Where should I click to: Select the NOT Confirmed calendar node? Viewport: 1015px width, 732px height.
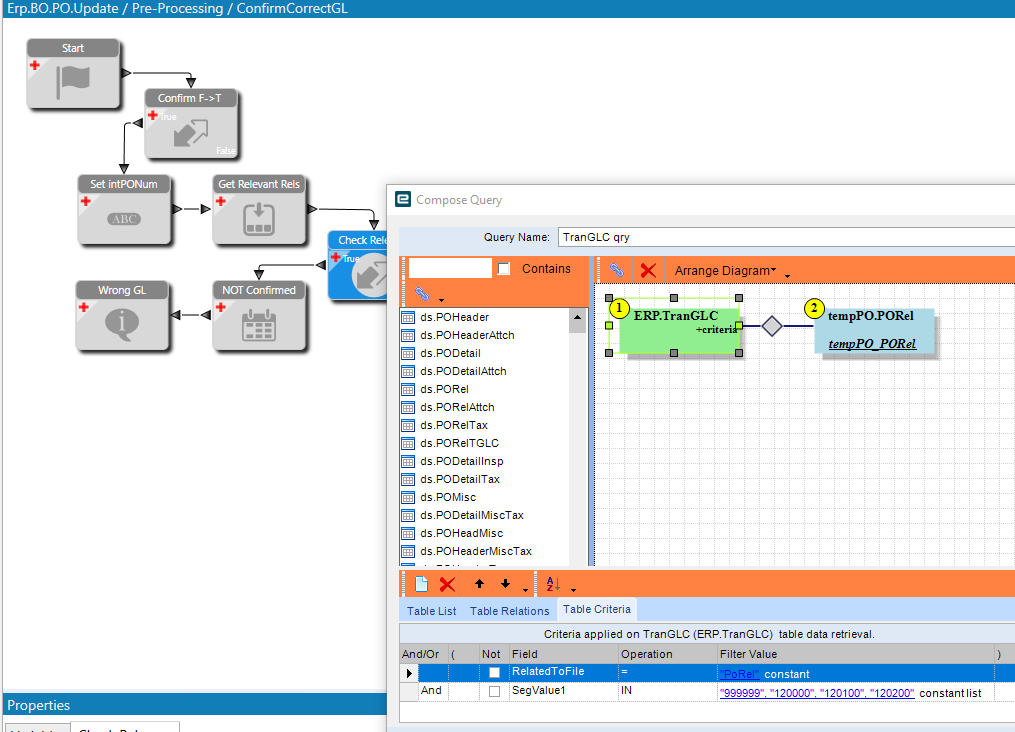tap(259, 316)
